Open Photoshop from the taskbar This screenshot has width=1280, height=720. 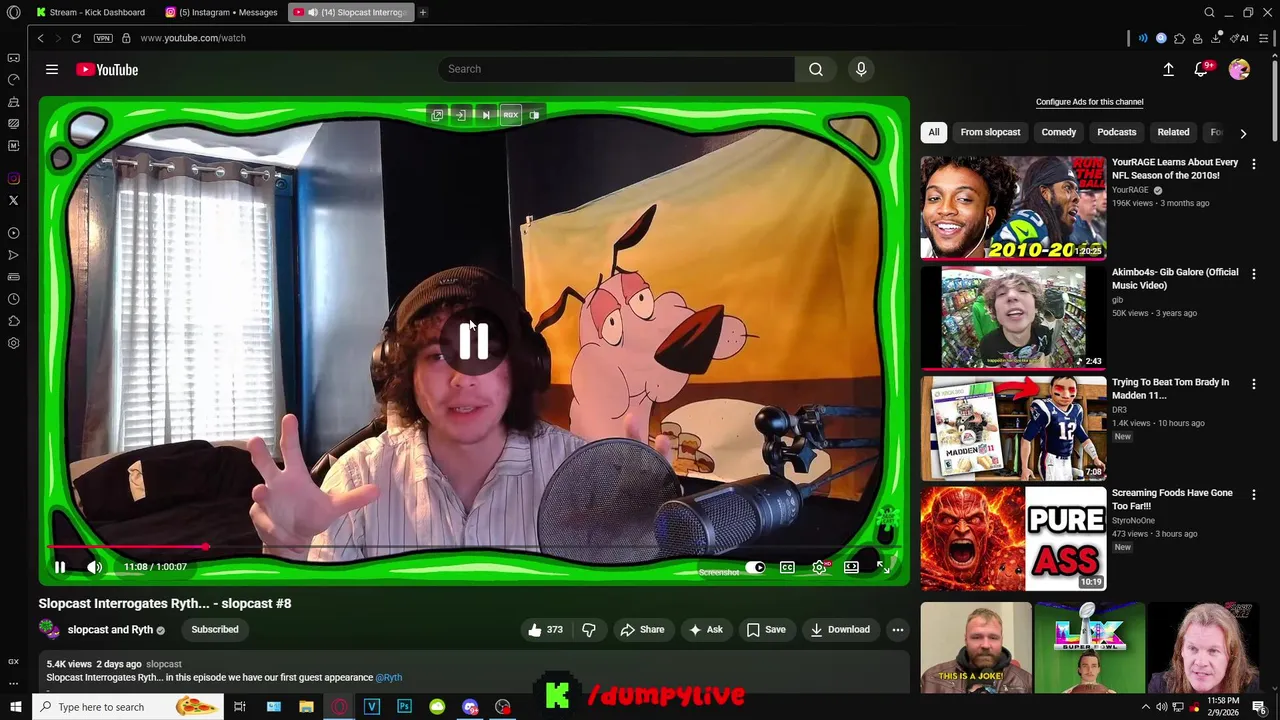404,707
